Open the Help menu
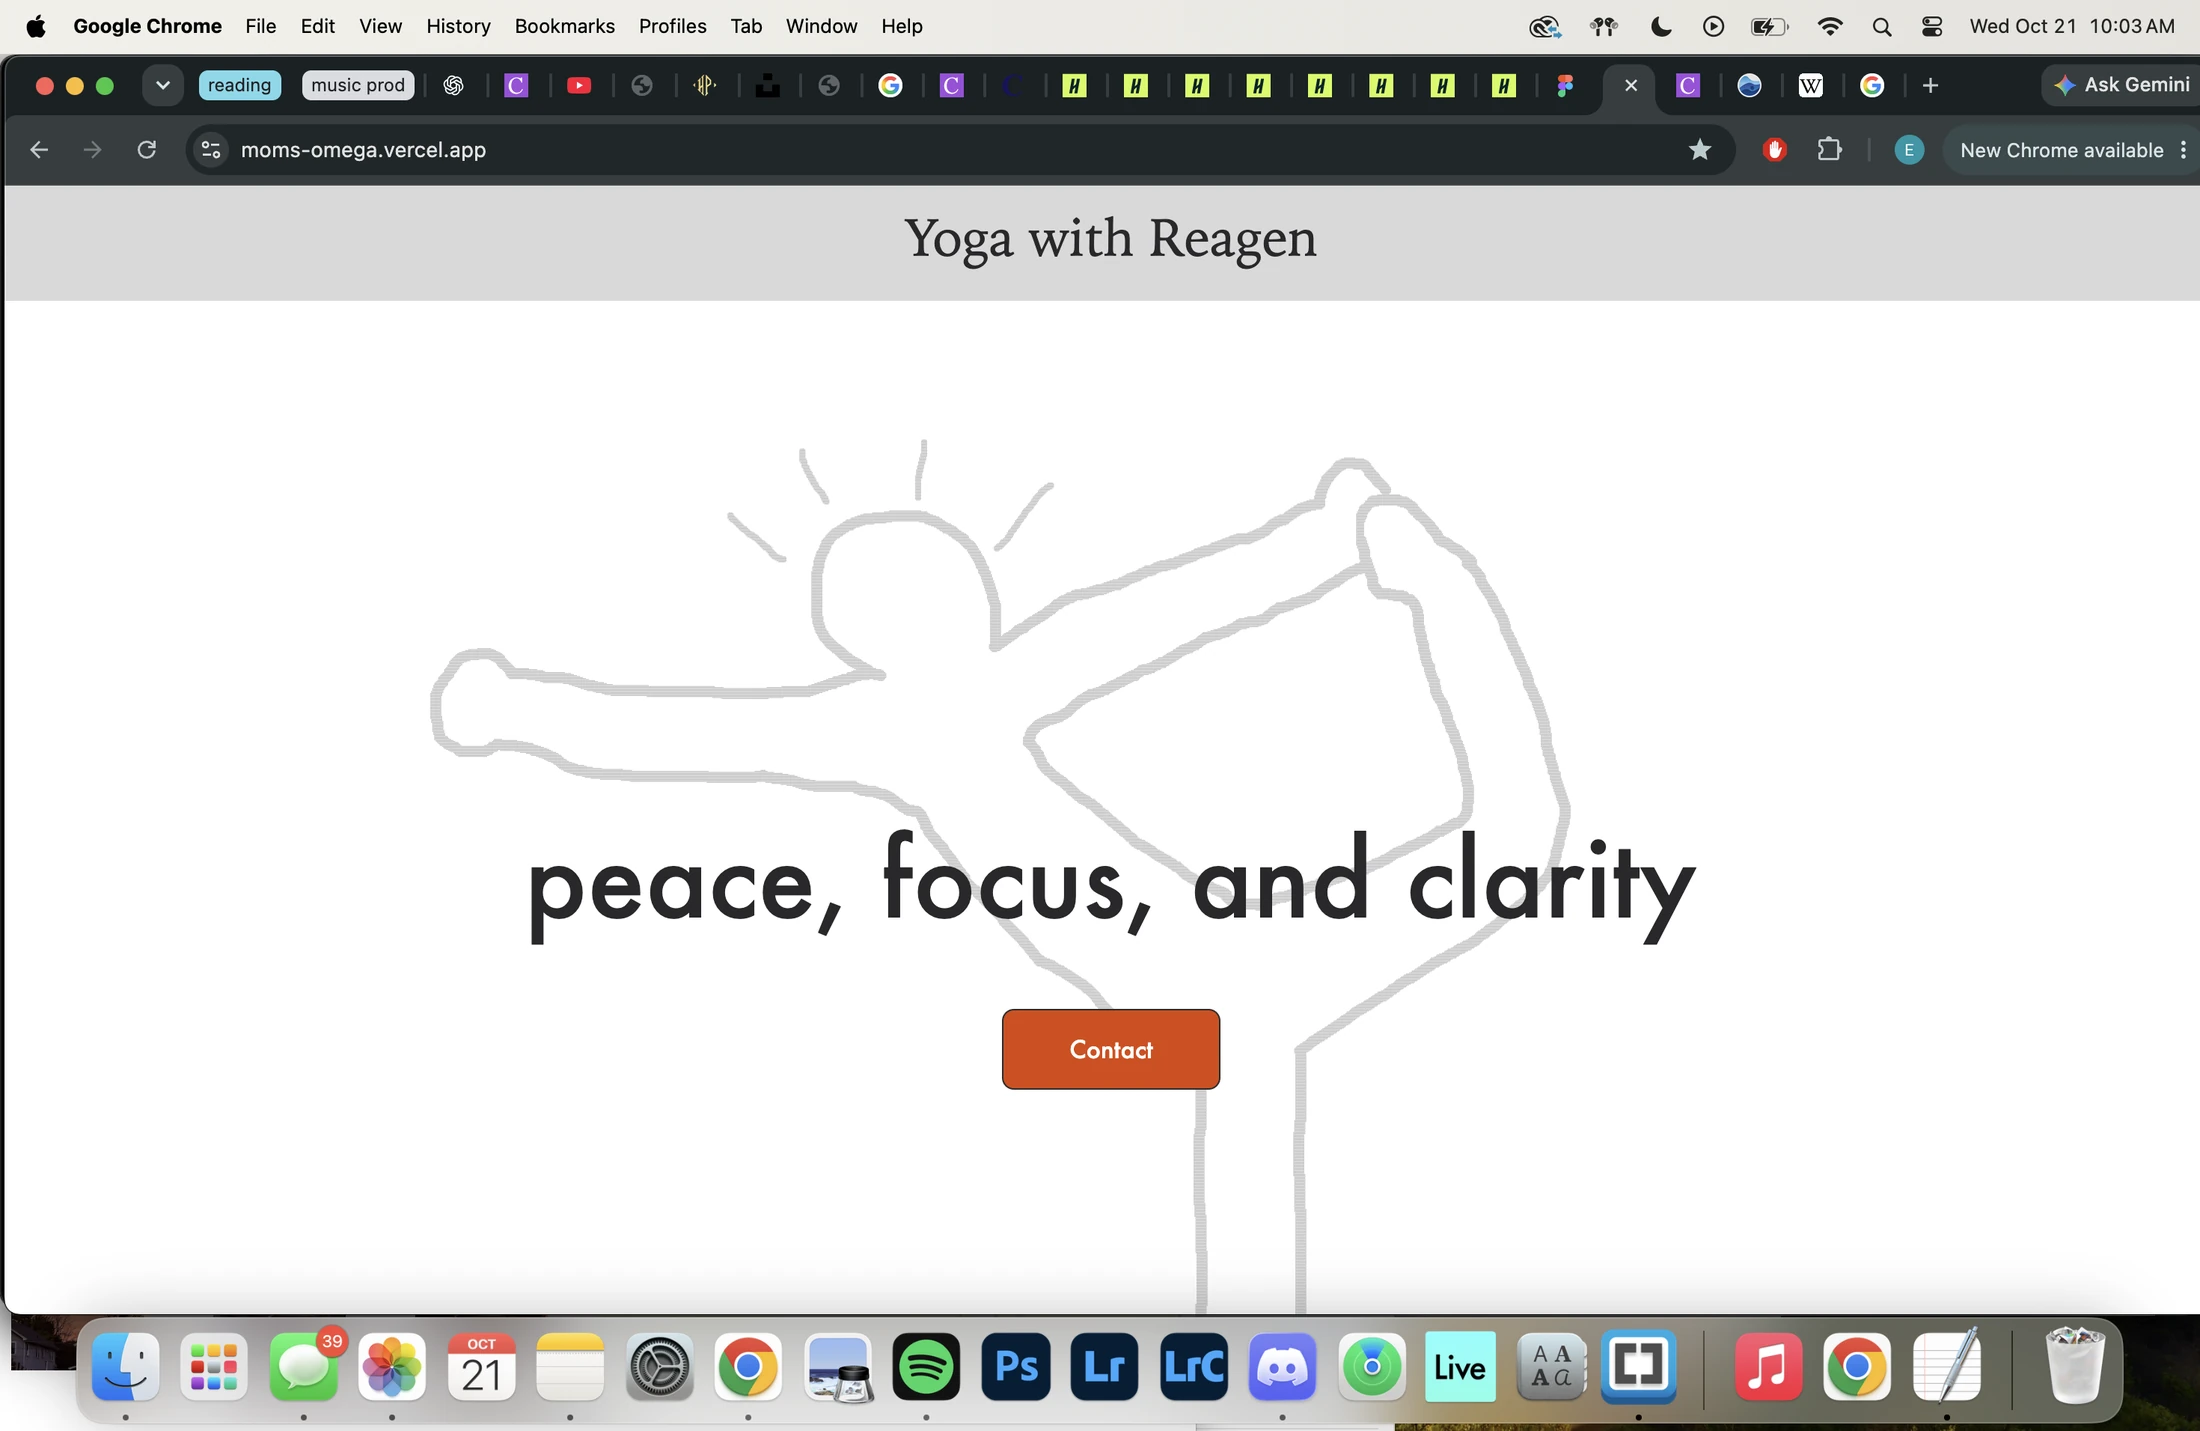Viewport: 2200px width, 1431px height. point(901,26)
